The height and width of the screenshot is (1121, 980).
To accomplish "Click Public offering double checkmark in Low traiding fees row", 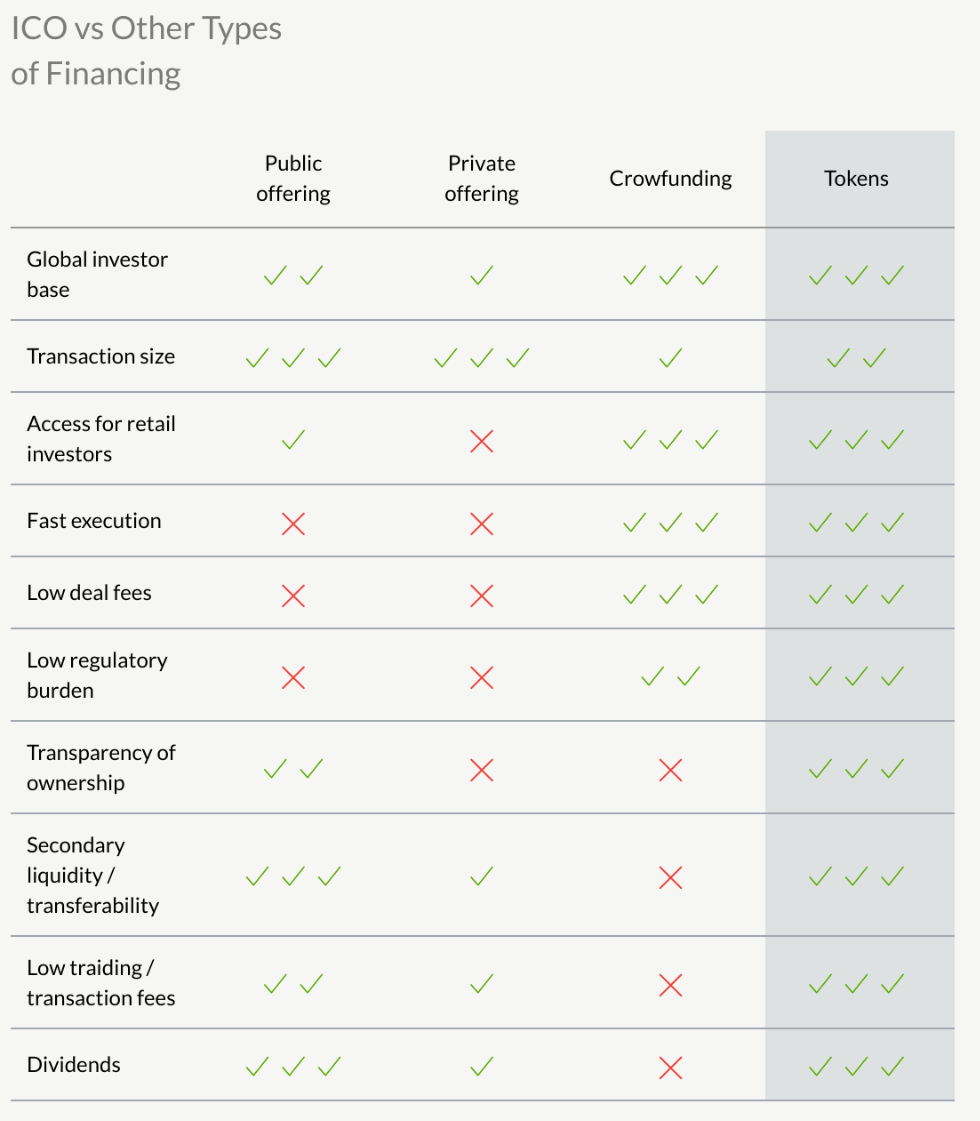I will [293, 984].
